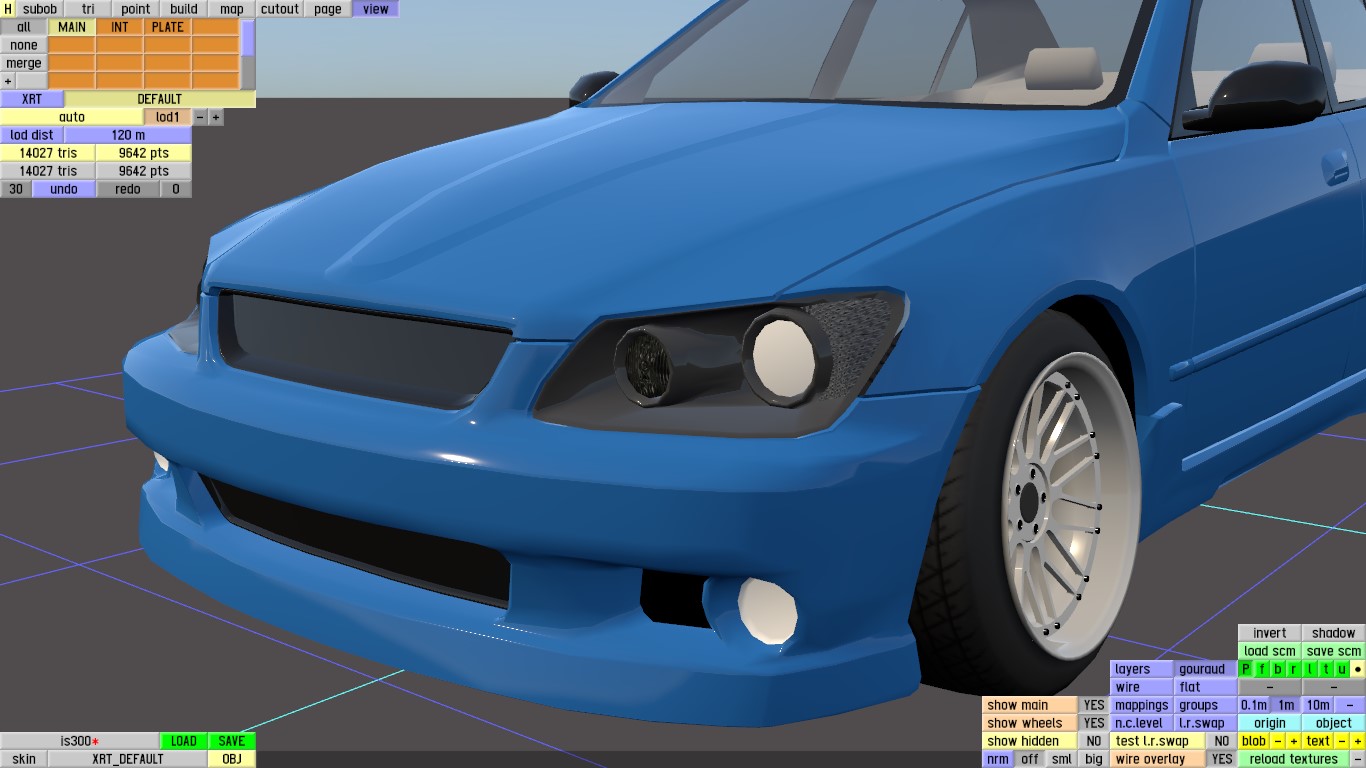Open the XRT_DEFAULT skin selector
Image resolution: width=1366 pixels, height=768 pixels.
(128, 759)
